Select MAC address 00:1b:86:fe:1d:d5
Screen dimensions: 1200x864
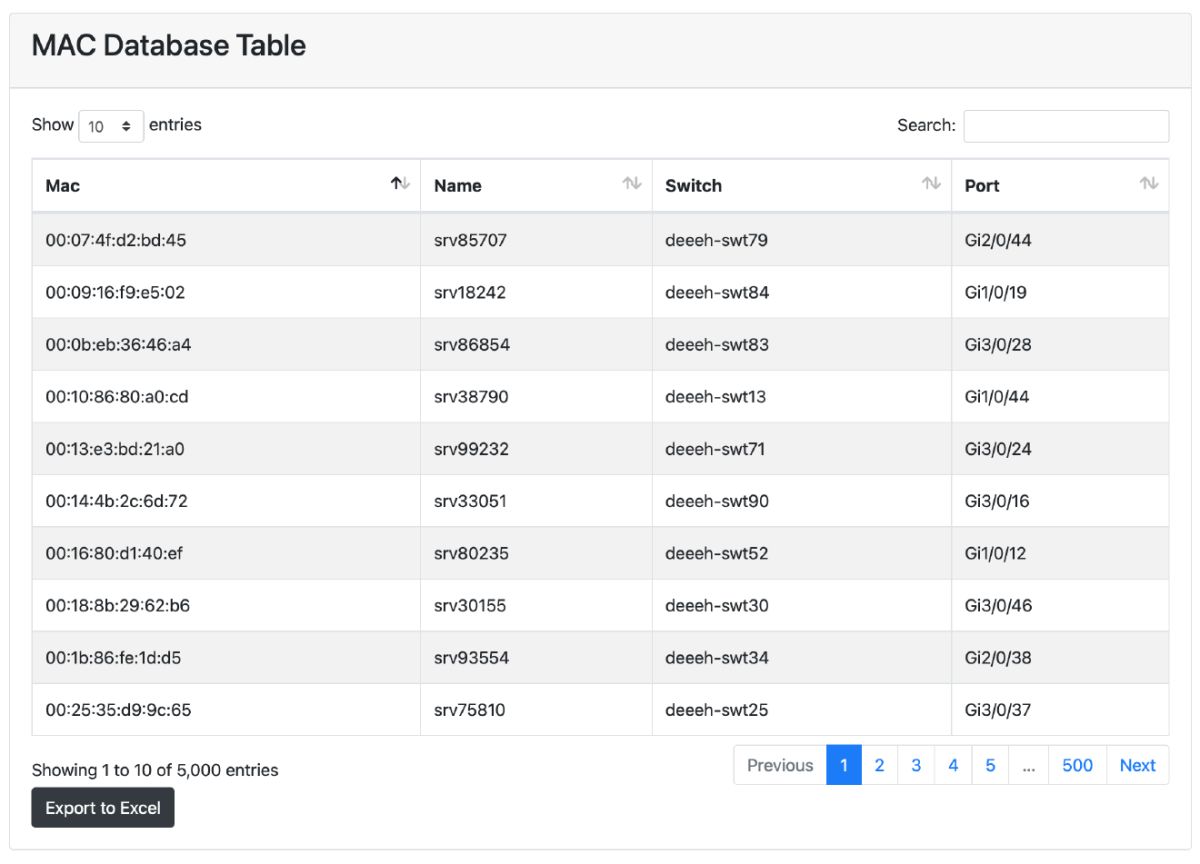click(113, 658)
